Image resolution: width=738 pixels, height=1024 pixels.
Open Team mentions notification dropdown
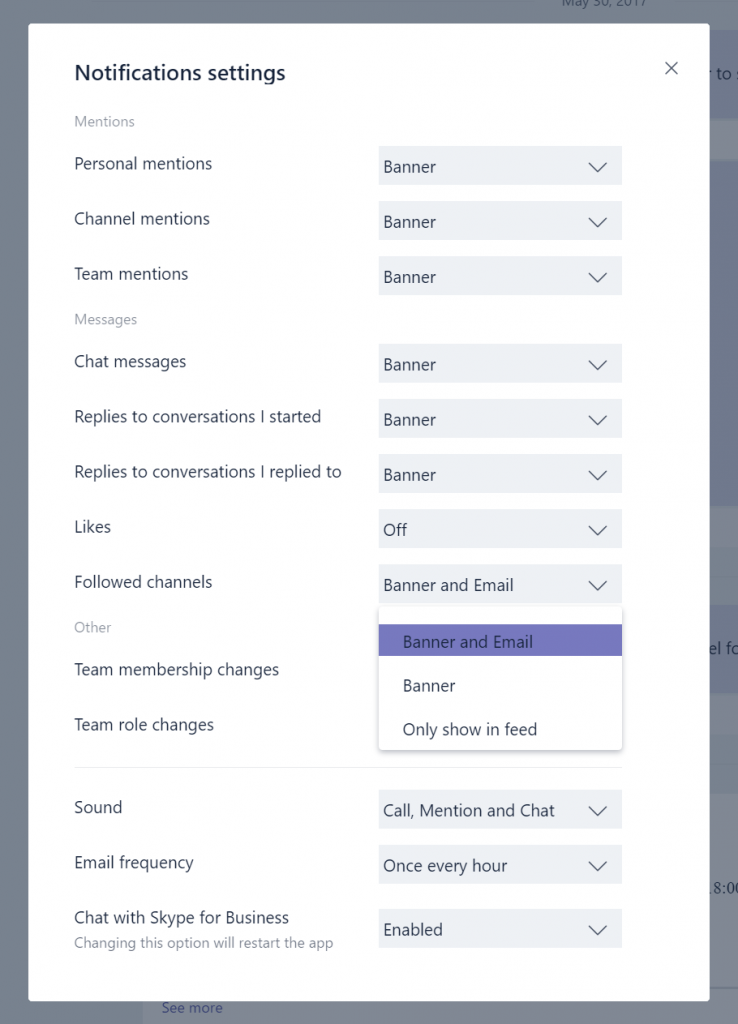click(500, 276)
